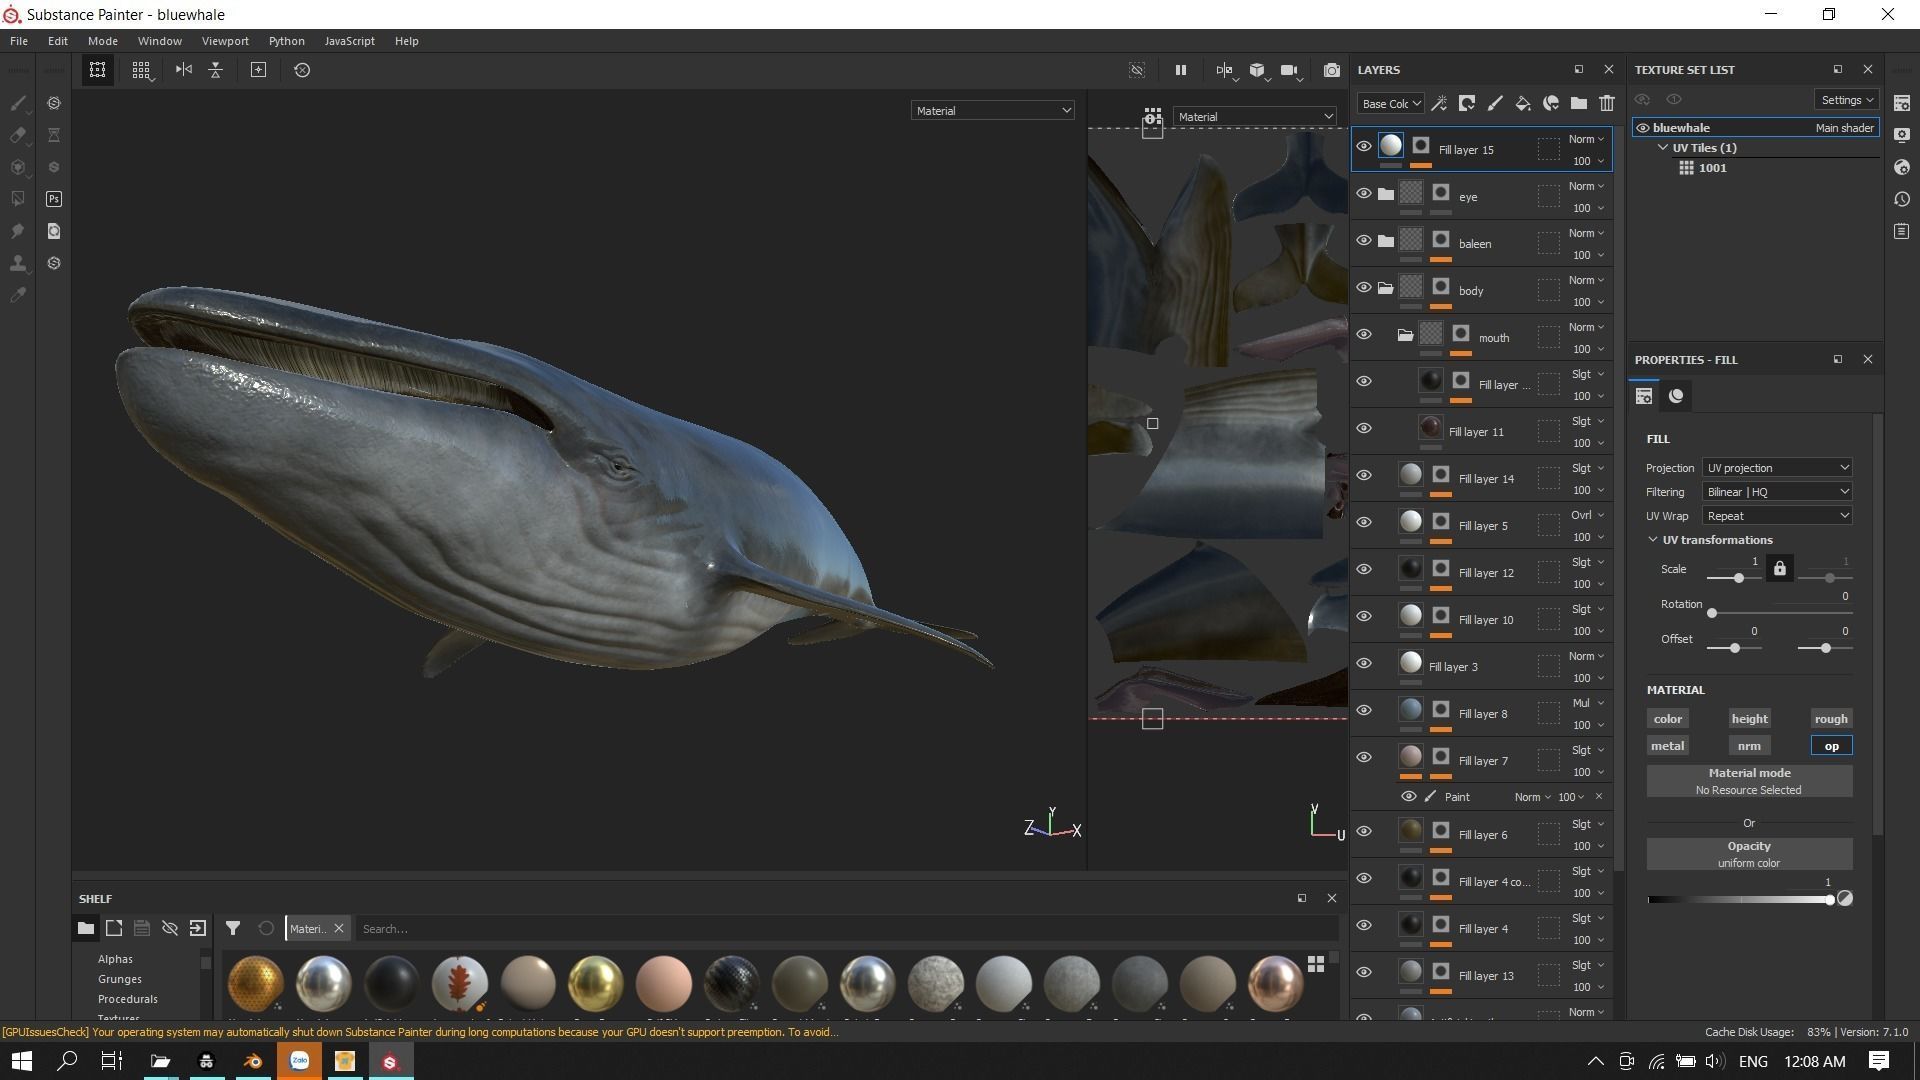The image size is (1920, 1080).
Task: Select the Projection tool in left toolbar
Action: pyautogui.click(x=18, y=167)
